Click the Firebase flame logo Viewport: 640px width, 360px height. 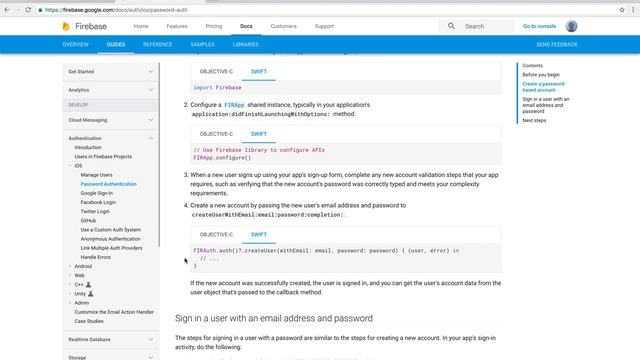(x=66, y=26)
